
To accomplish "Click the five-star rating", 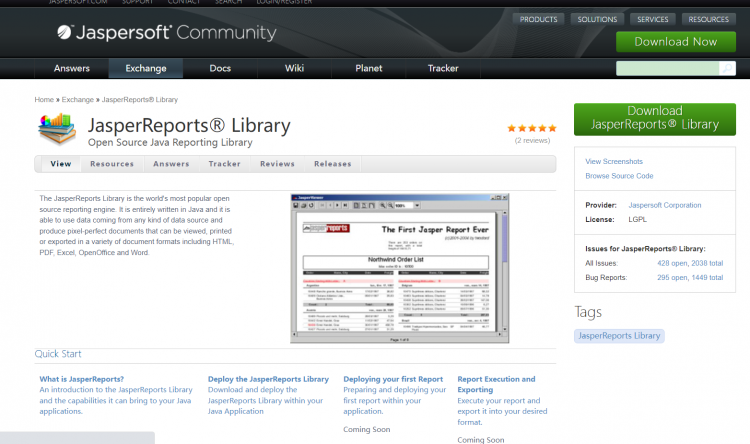I will point(532,128).
